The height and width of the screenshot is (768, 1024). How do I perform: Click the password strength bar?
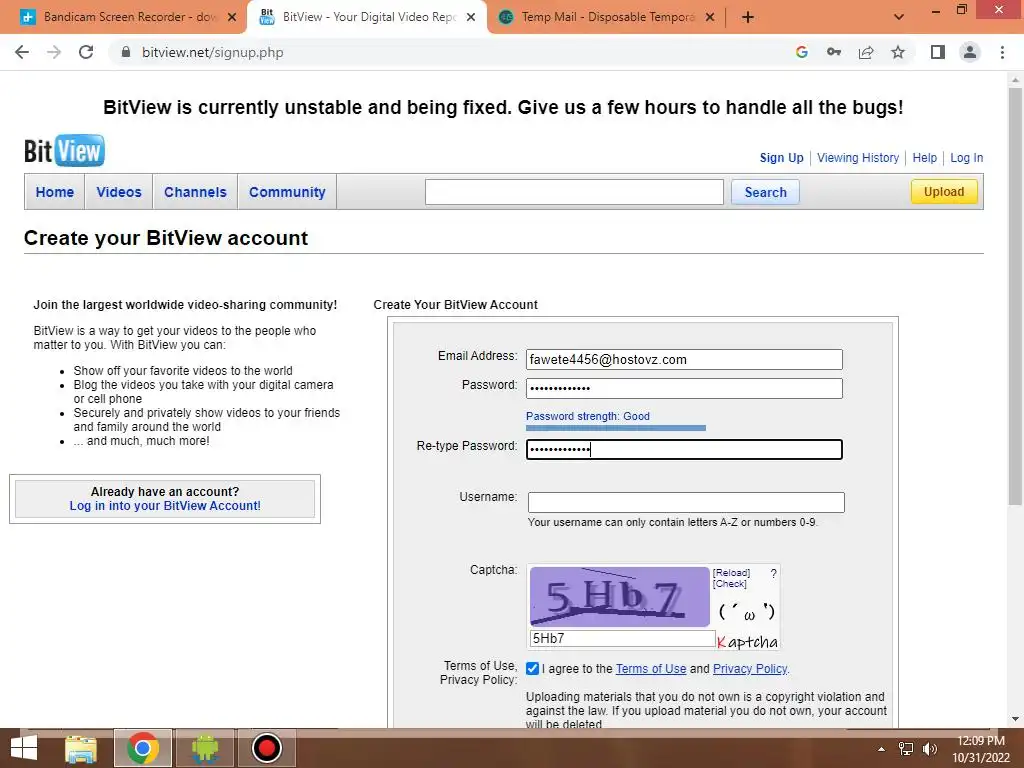point(616,428)
